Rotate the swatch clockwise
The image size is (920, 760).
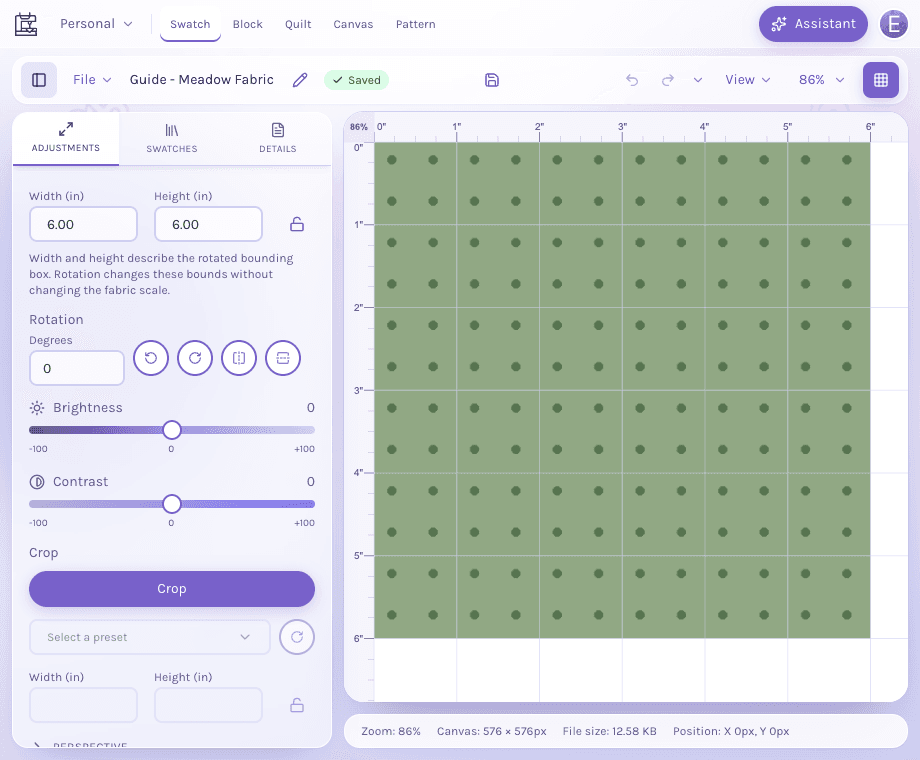coord(195,358)
